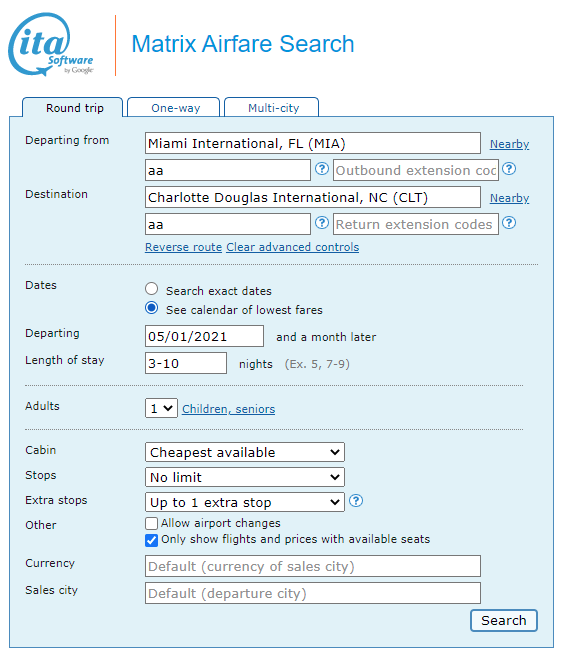Click the Search button
This screenshot has height=660, width=562.
tap(504, 620)
